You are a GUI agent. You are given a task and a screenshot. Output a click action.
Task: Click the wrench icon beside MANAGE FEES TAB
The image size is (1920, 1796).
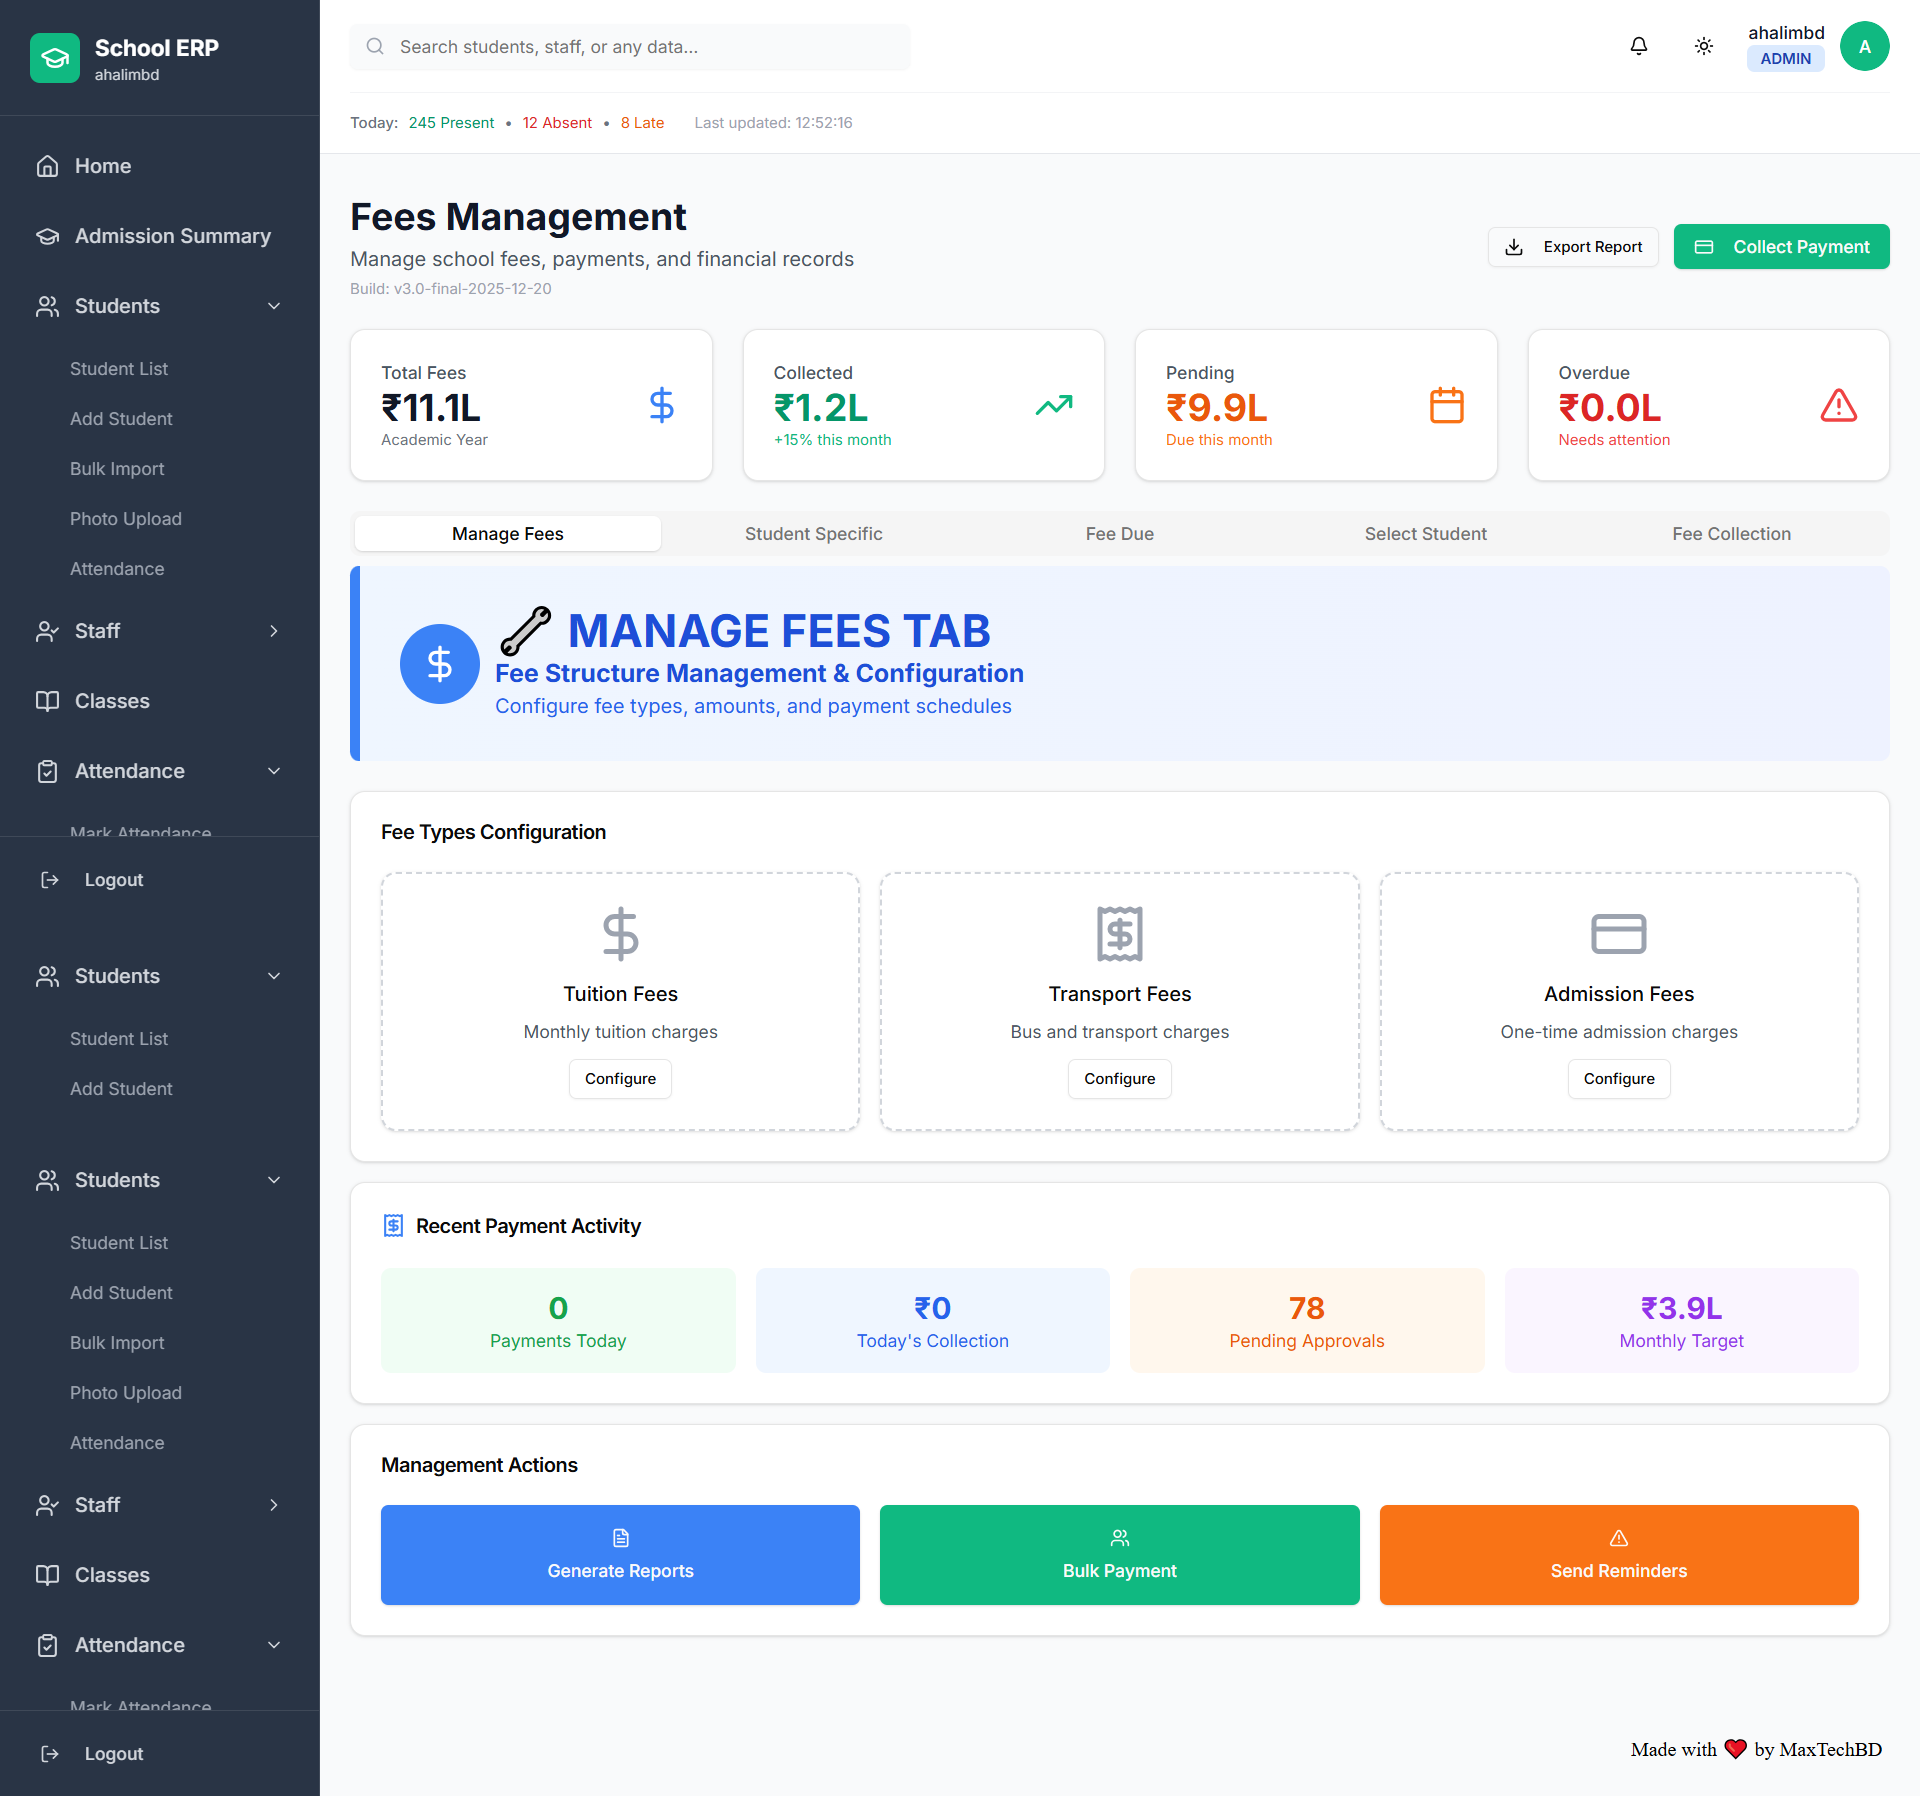(x=525, y=631)
